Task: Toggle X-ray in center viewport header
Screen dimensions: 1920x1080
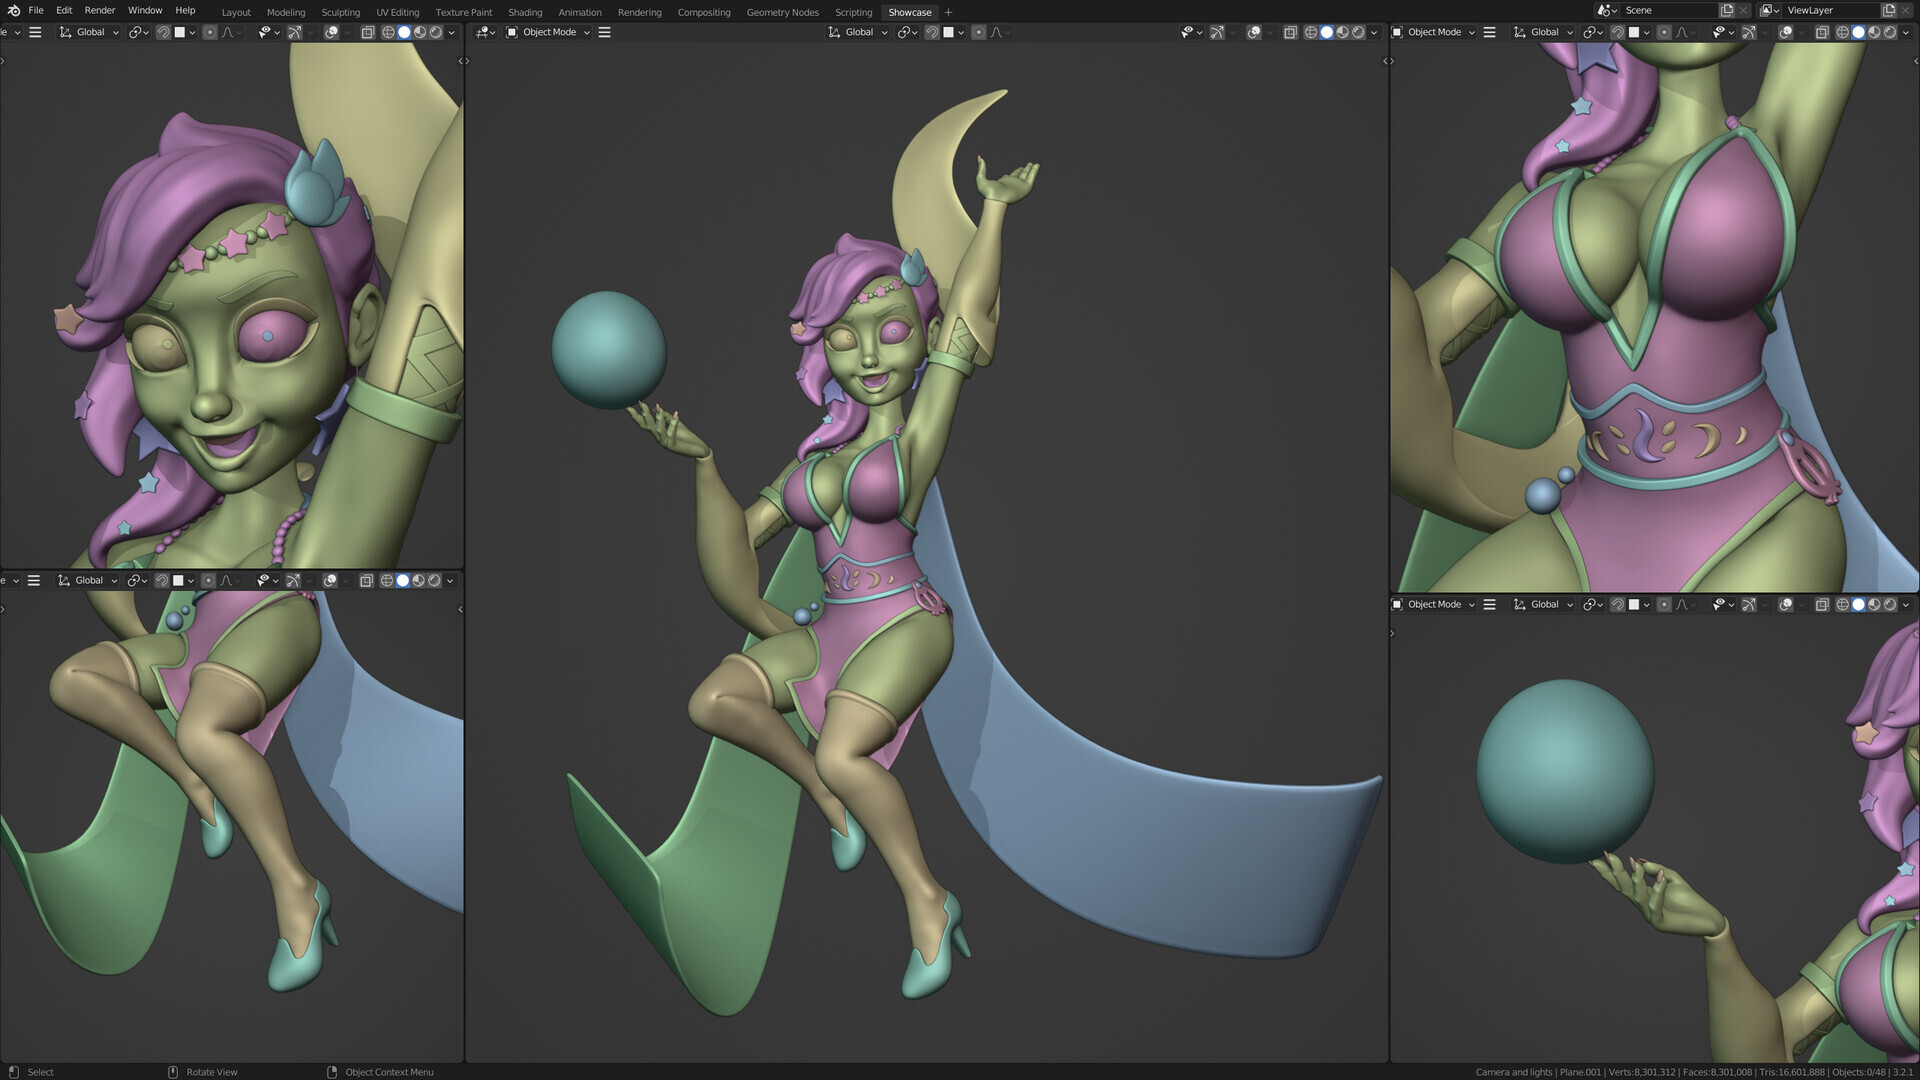Action: tap(1290, 32)
